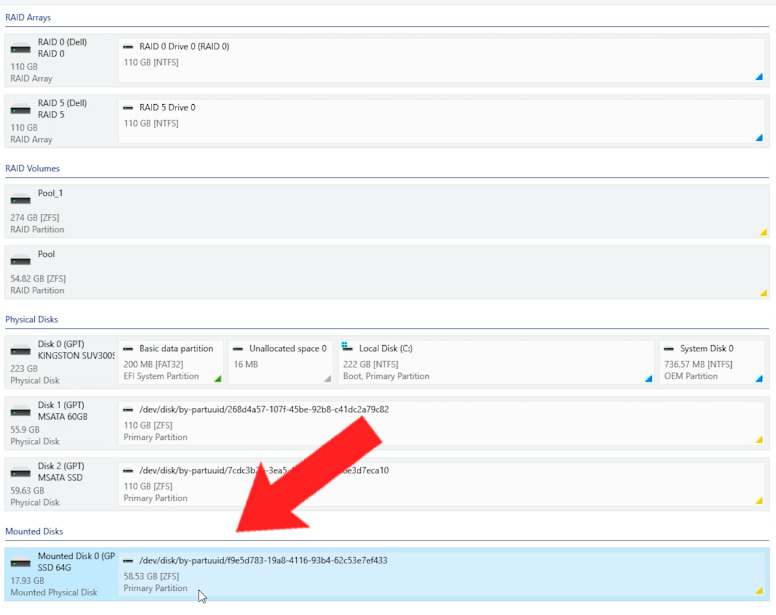Click the '17.93 GB' size text

(27, 580)
